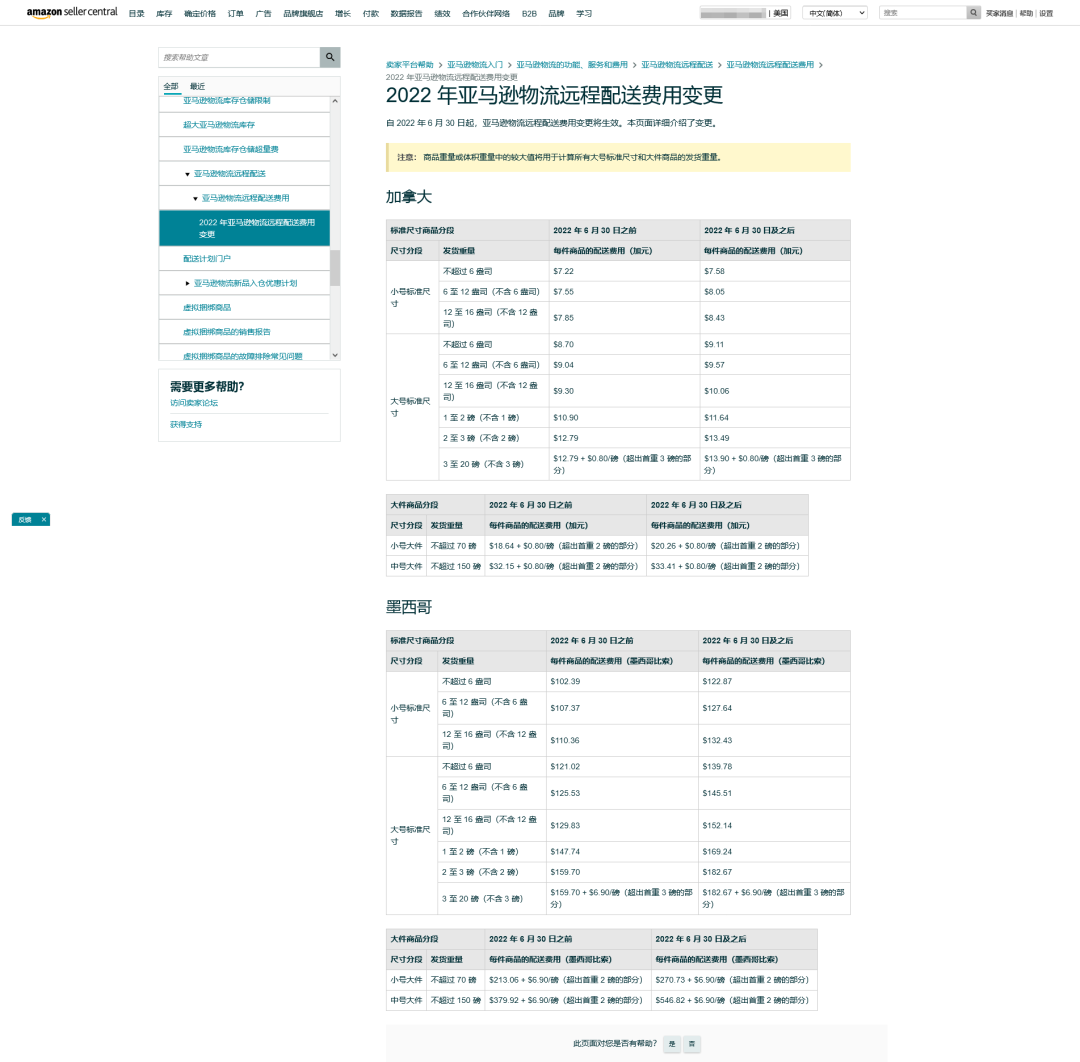Follow breadcrumb 亚马逊物流入门
This screenshot has height=1062, width=1080.
coord(475,65)
